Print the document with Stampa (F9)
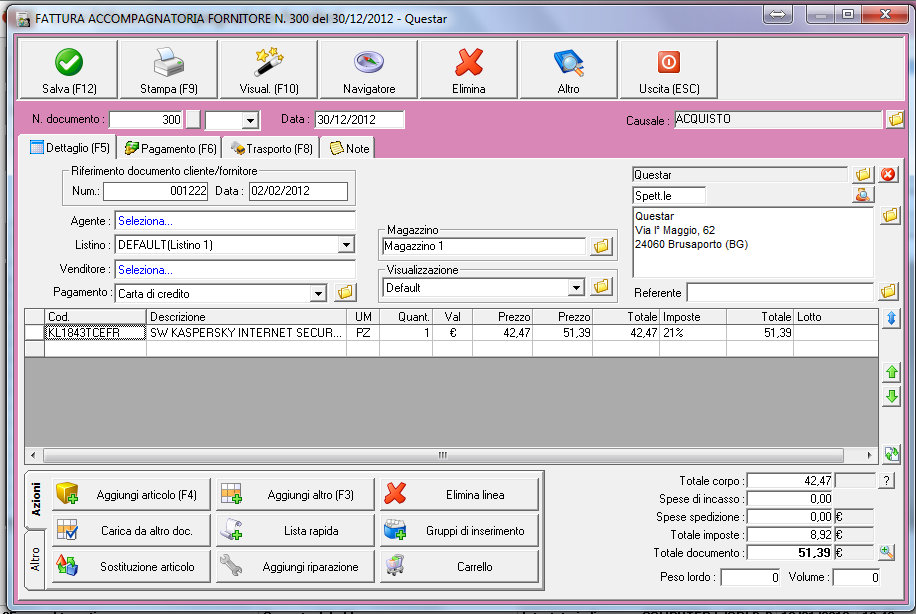This screenshot has height=614, width=916. (x=168, y=71)
